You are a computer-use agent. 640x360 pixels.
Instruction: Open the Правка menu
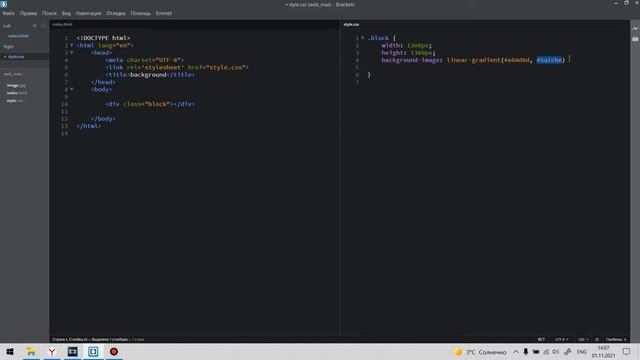click(x=28, y=13)
